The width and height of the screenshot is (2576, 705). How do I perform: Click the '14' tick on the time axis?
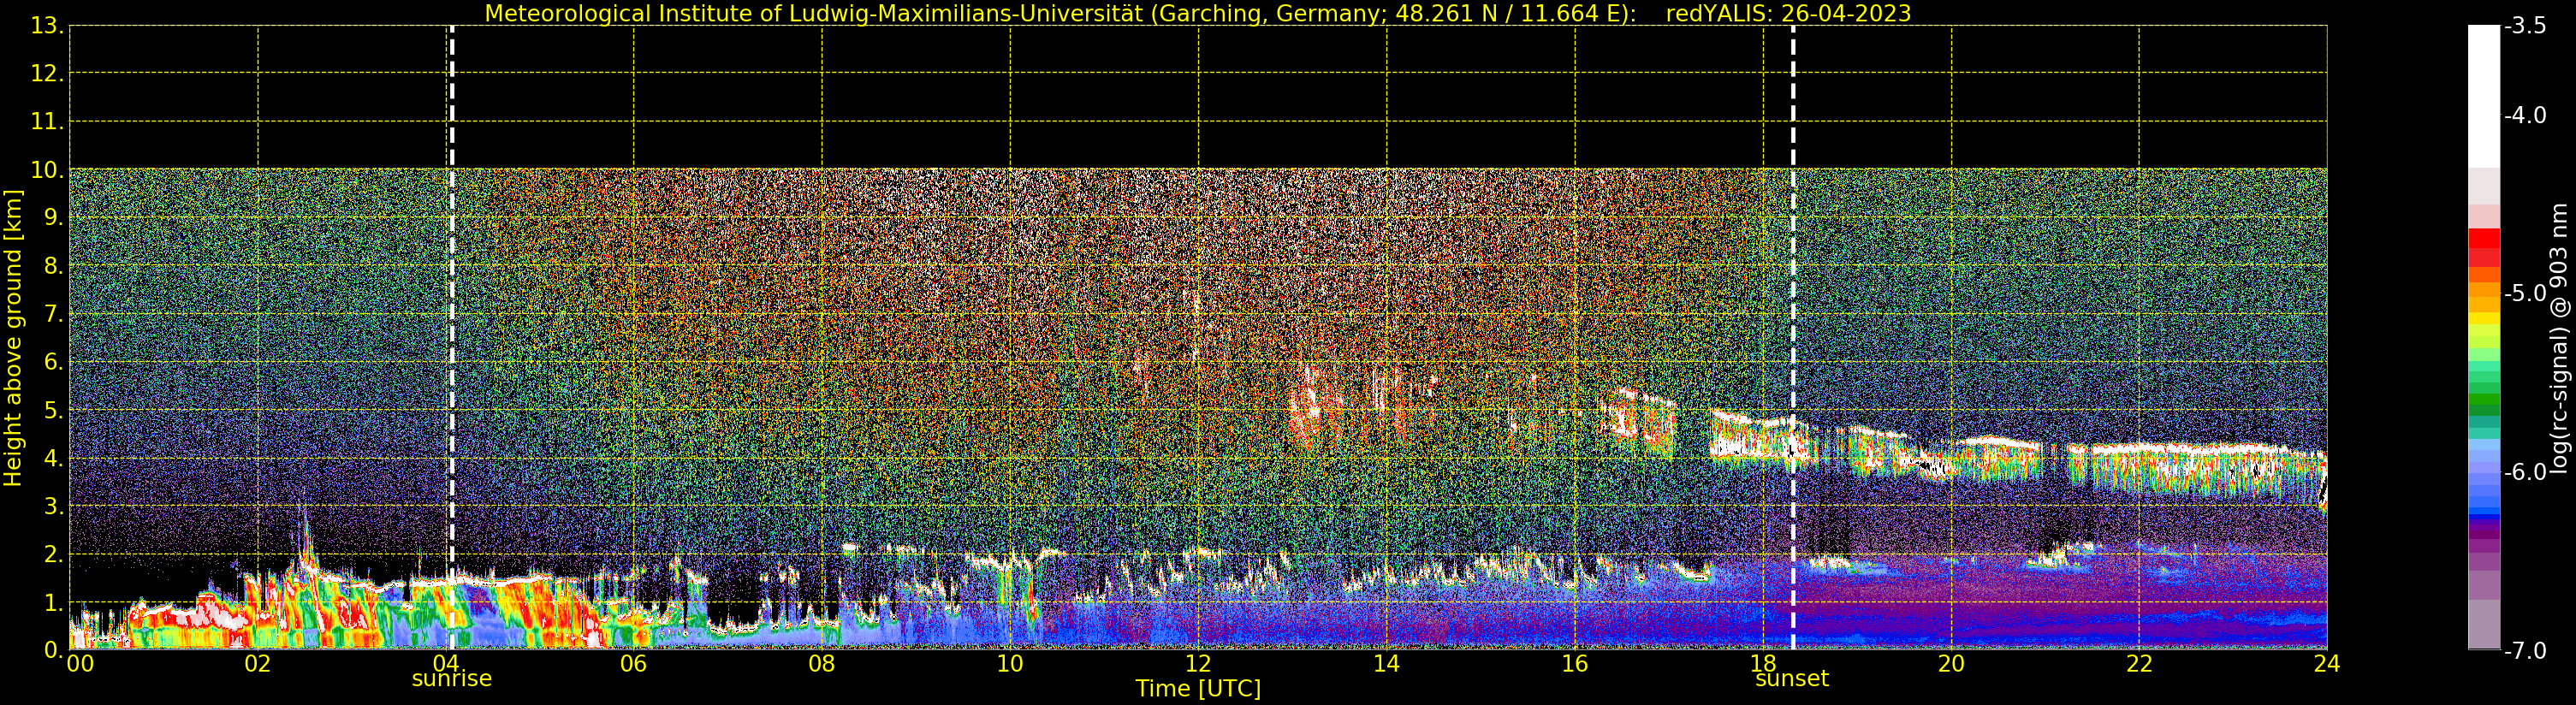click(1386, 663)
